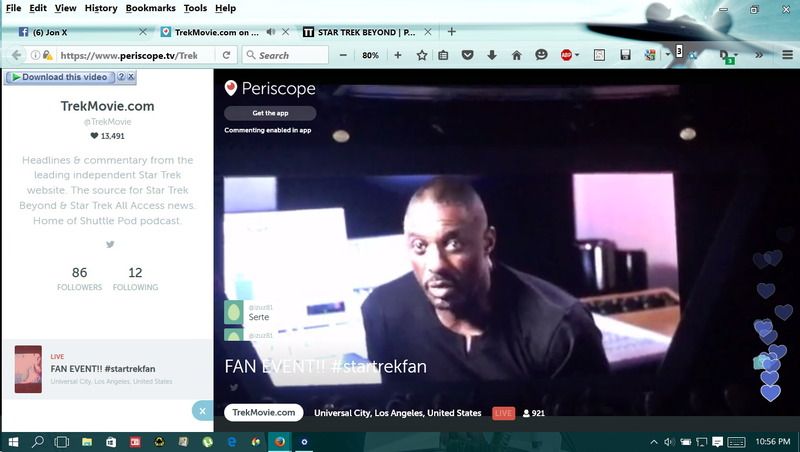Image resolution: width=800 pixels, height=452 pixels.
Task: Click Download this video button
Action: coord(60,77)
